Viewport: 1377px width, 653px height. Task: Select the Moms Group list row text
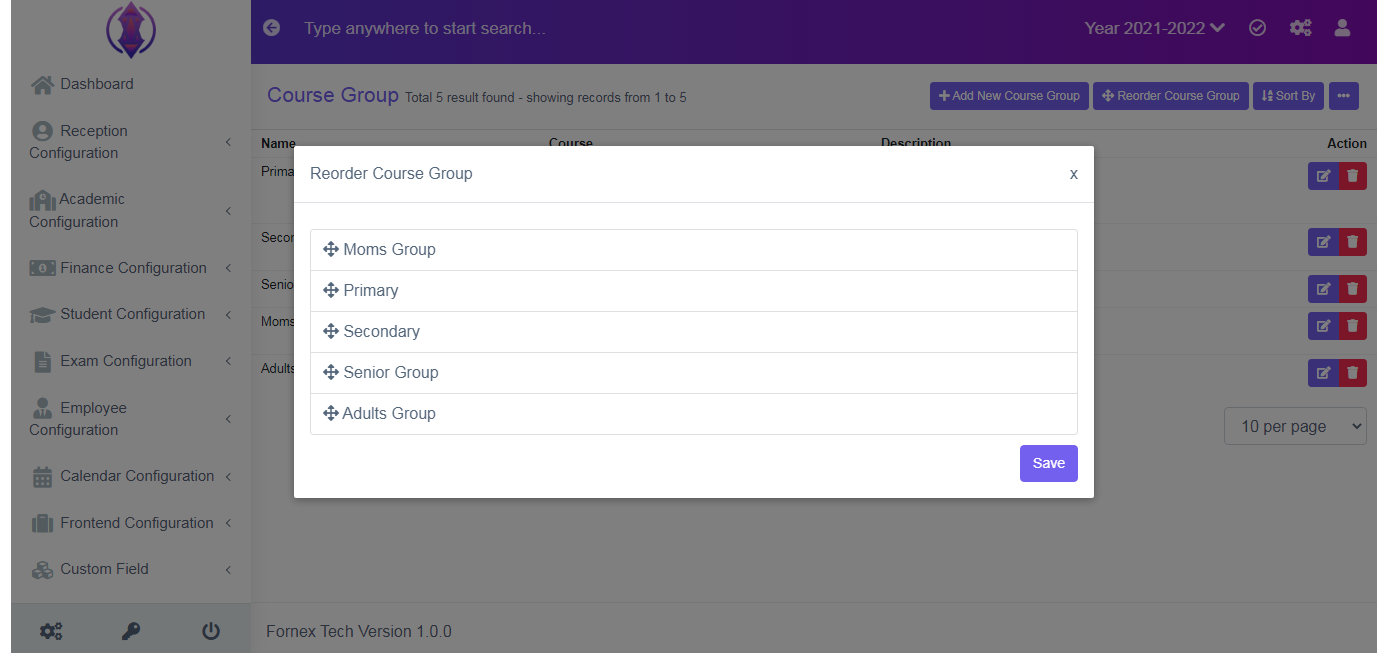(389, 250)
